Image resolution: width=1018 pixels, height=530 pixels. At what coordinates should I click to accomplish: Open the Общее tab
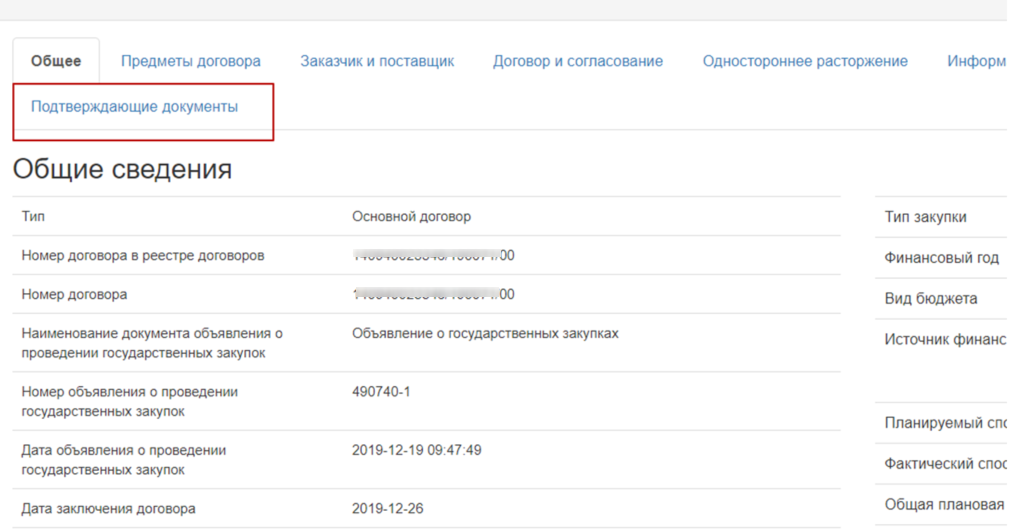[x=56, y=61]
